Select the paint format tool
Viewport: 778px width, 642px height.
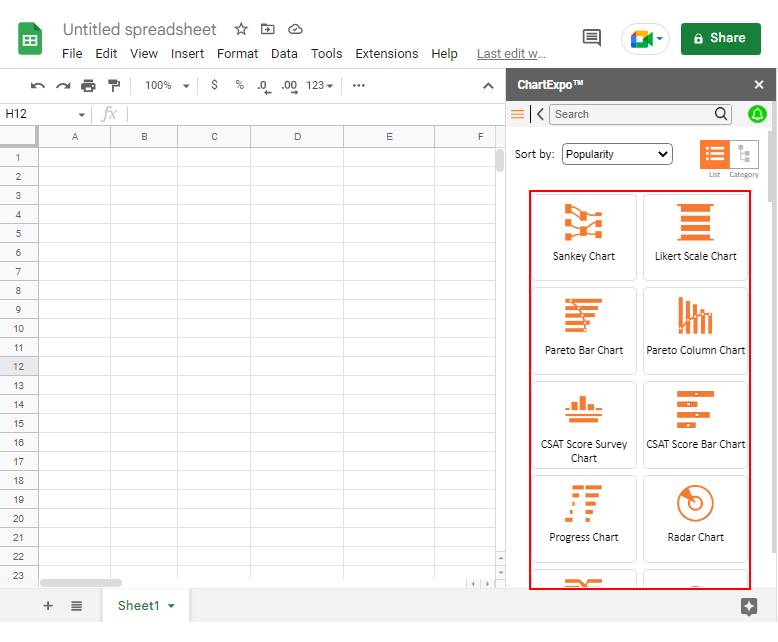click(114, 86)
